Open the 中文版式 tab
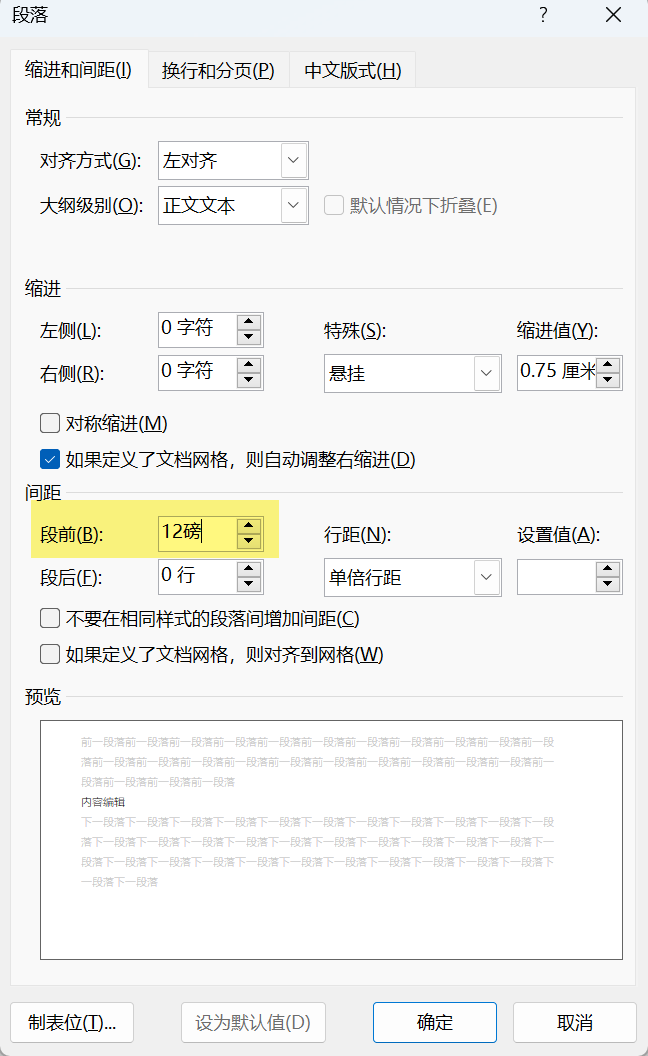This screenshot has width=648, height=1056. (352, 70)
